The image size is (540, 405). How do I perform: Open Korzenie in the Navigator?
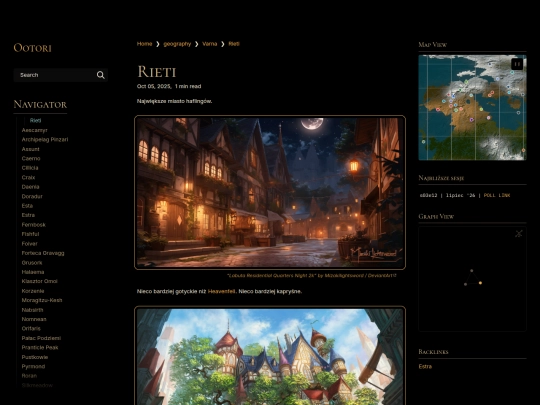pos(33,291)
